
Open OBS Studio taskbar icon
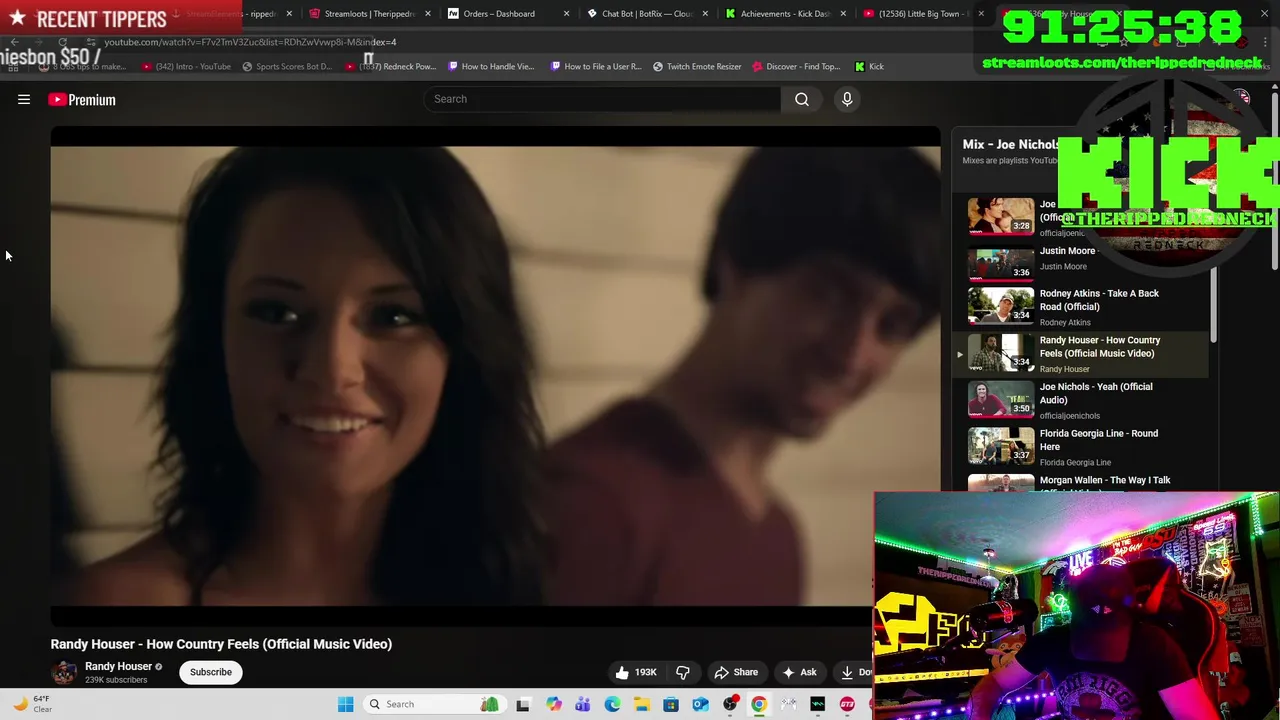(x=730, y=704)
